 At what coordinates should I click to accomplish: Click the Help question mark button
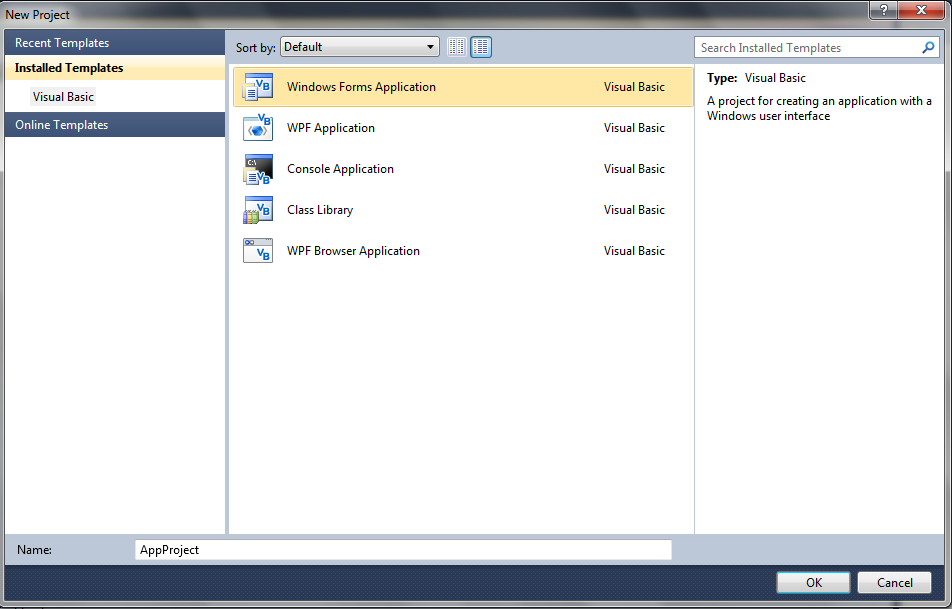(883, 10)
